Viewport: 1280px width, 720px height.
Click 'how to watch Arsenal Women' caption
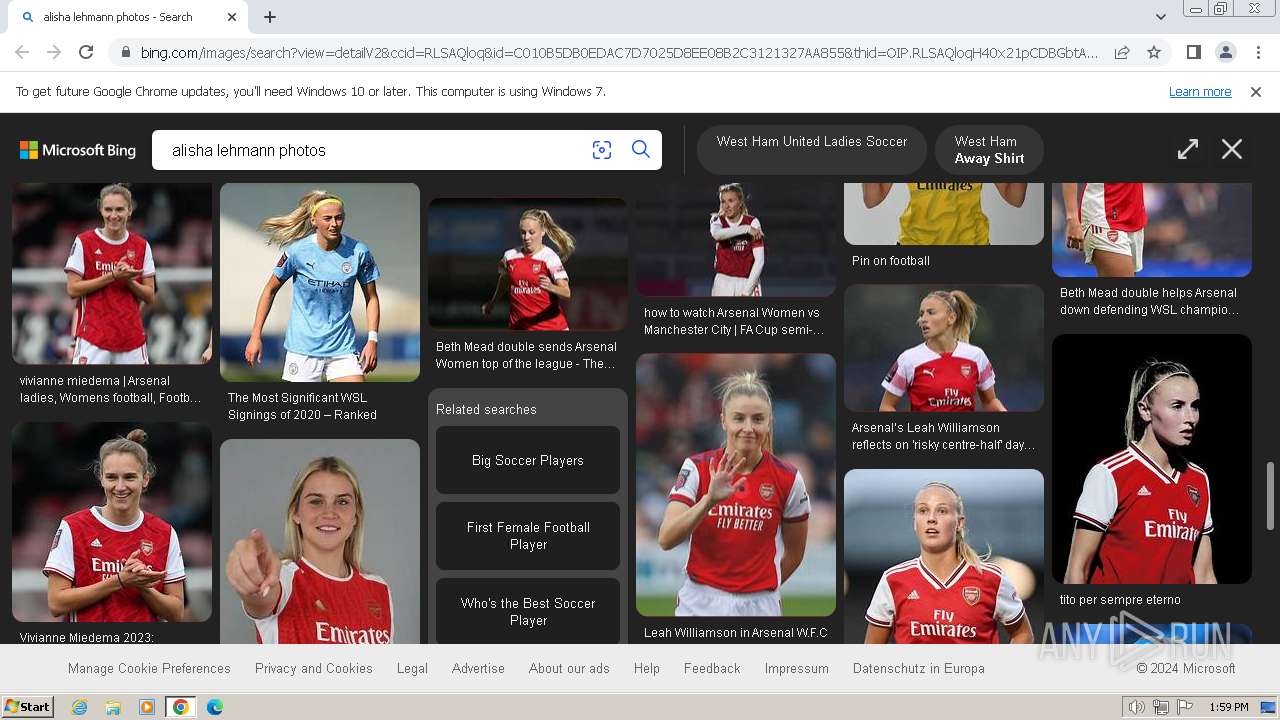point(734,321)
